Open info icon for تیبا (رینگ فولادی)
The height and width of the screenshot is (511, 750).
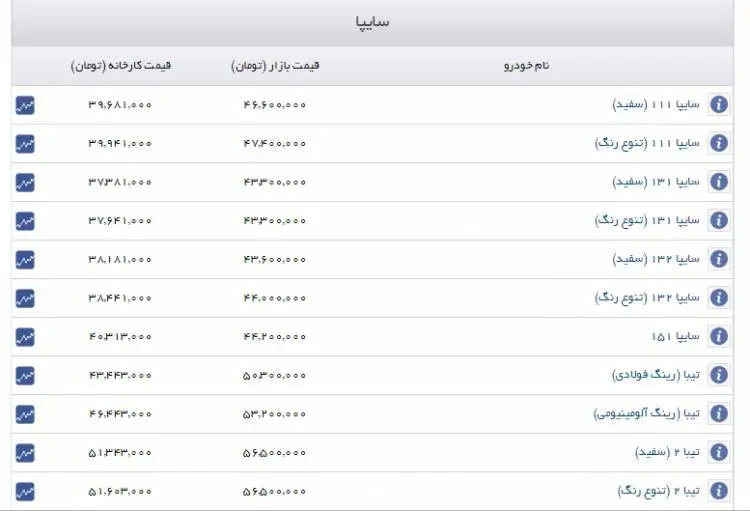click(x=718, y=375)
